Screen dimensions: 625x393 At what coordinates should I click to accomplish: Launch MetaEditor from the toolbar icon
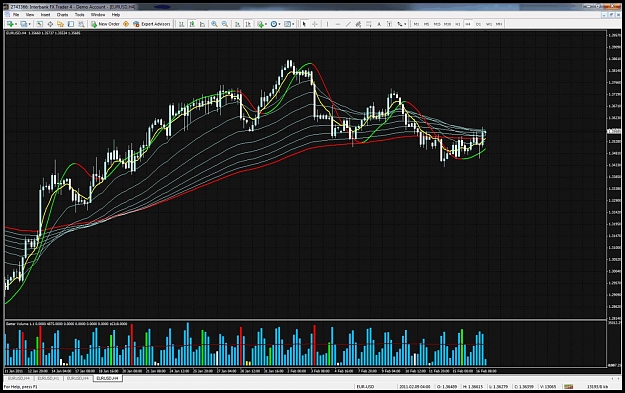pos(126,24)
